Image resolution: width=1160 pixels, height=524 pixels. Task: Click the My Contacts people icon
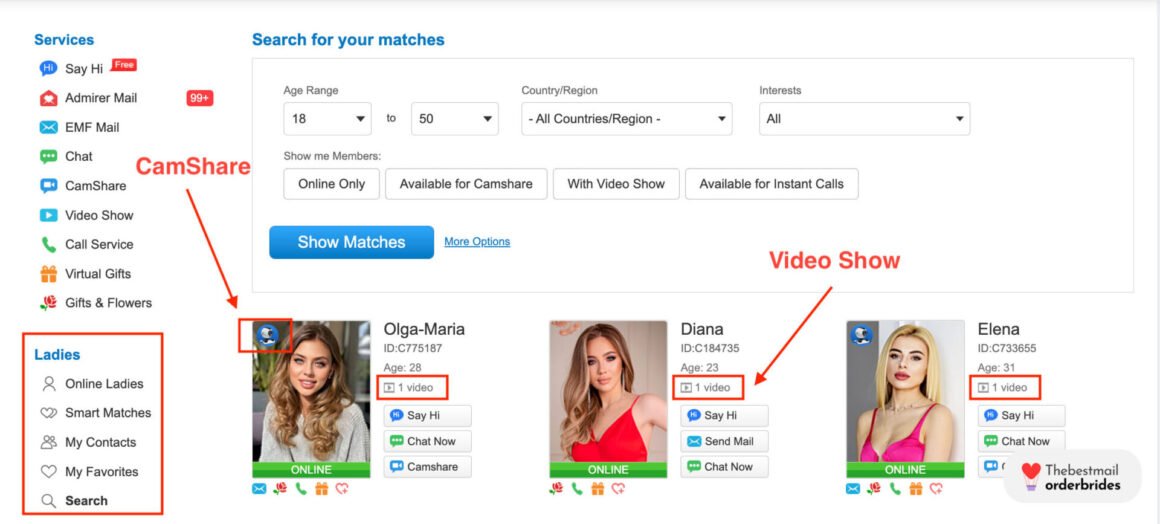(49, 442)
